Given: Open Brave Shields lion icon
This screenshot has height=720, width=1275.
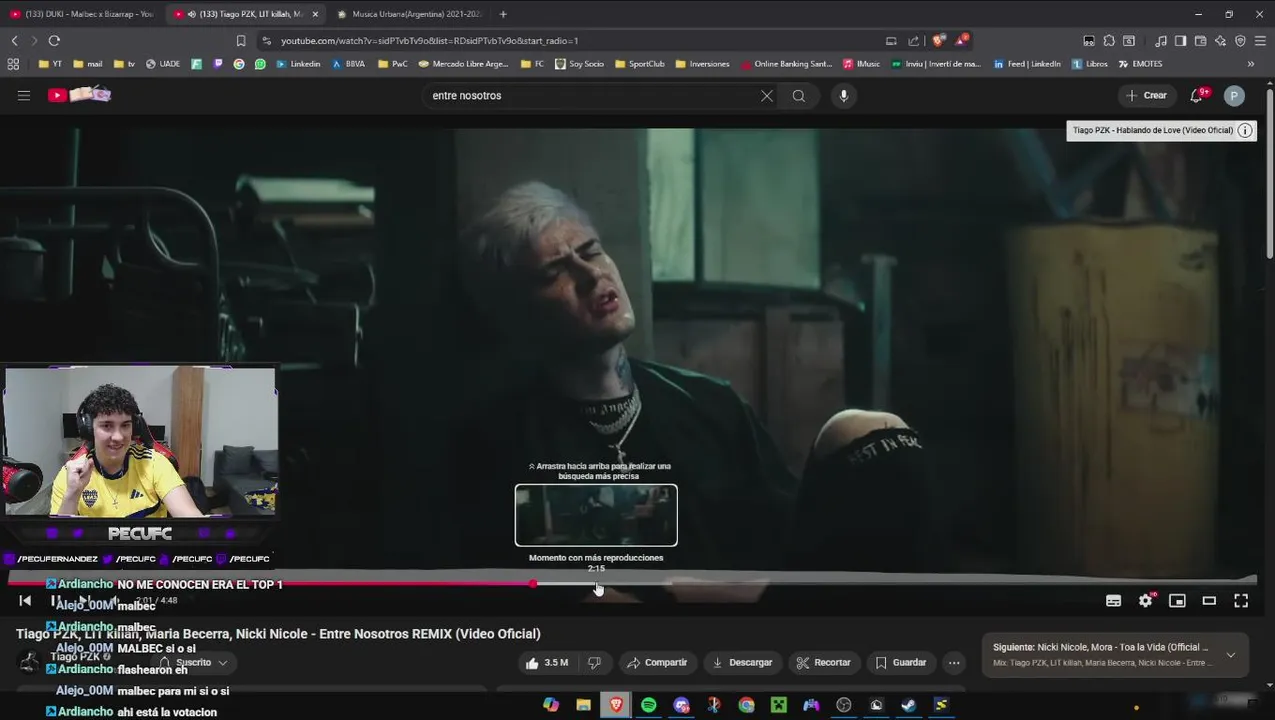Looking at the screenshot, I should (938, 41).
